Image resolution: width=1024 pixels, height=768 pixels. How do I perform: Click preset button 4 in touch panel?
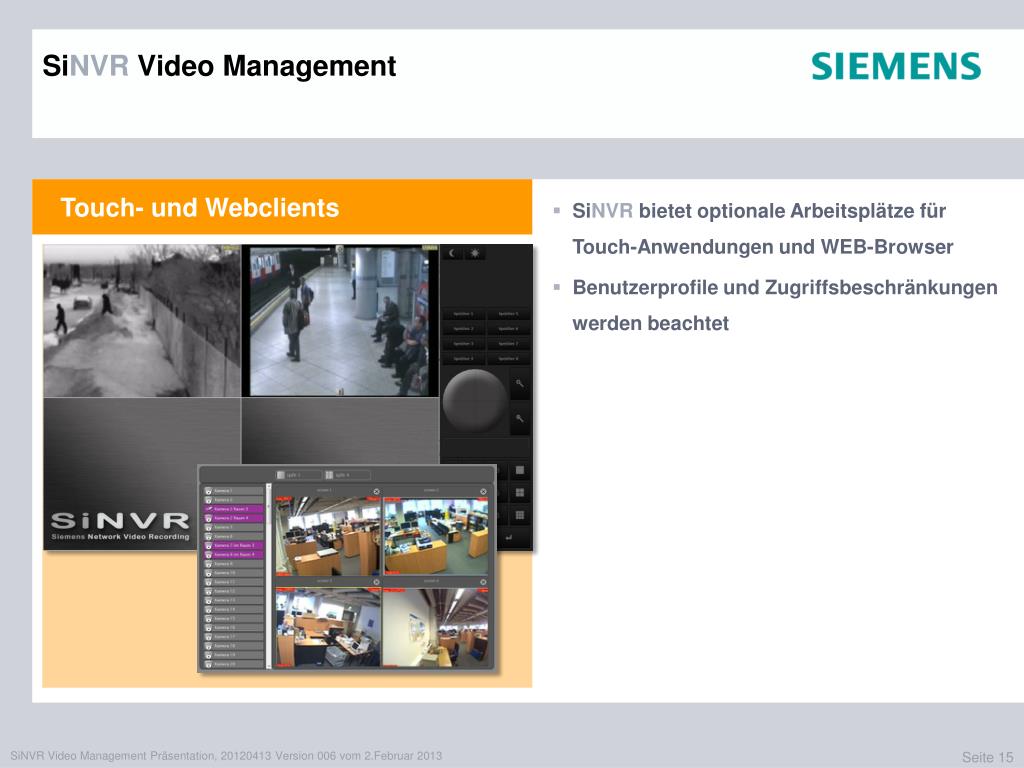coord(463,359)
